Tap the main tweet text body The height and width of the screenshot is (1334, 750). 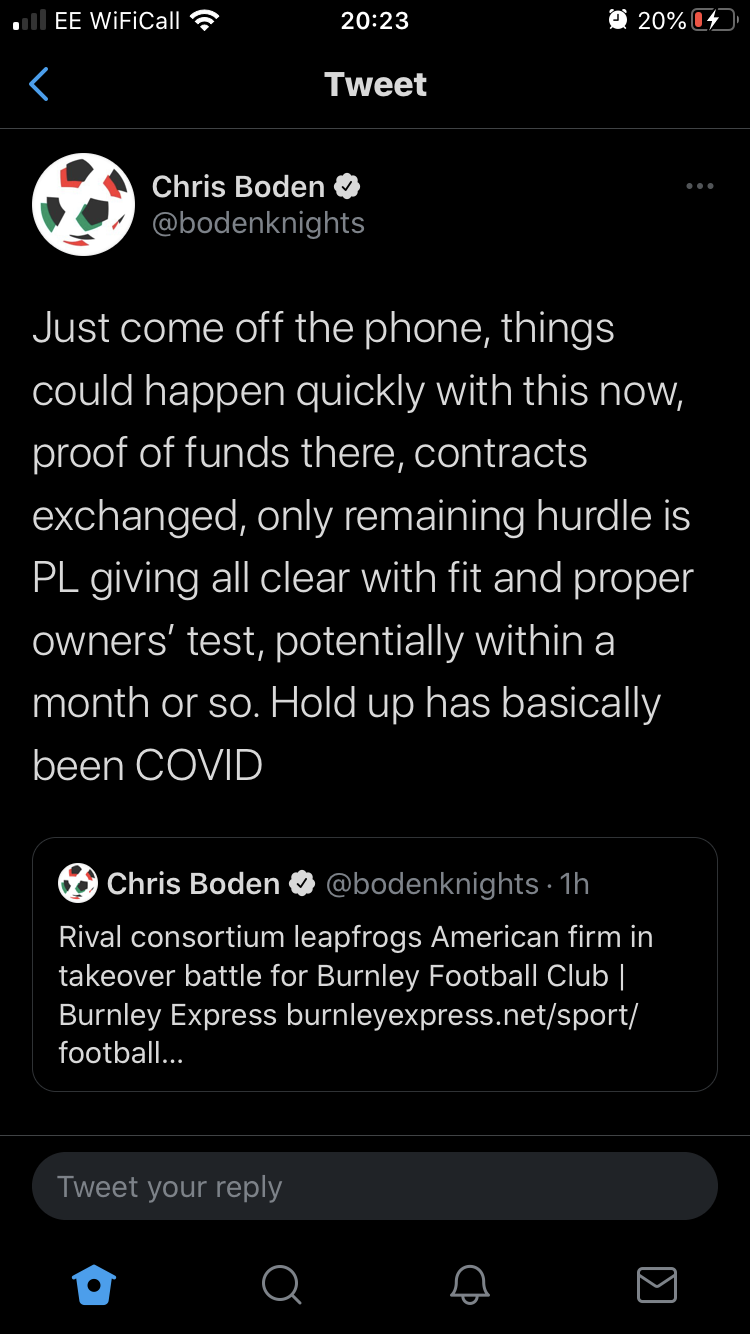point(362,547)
